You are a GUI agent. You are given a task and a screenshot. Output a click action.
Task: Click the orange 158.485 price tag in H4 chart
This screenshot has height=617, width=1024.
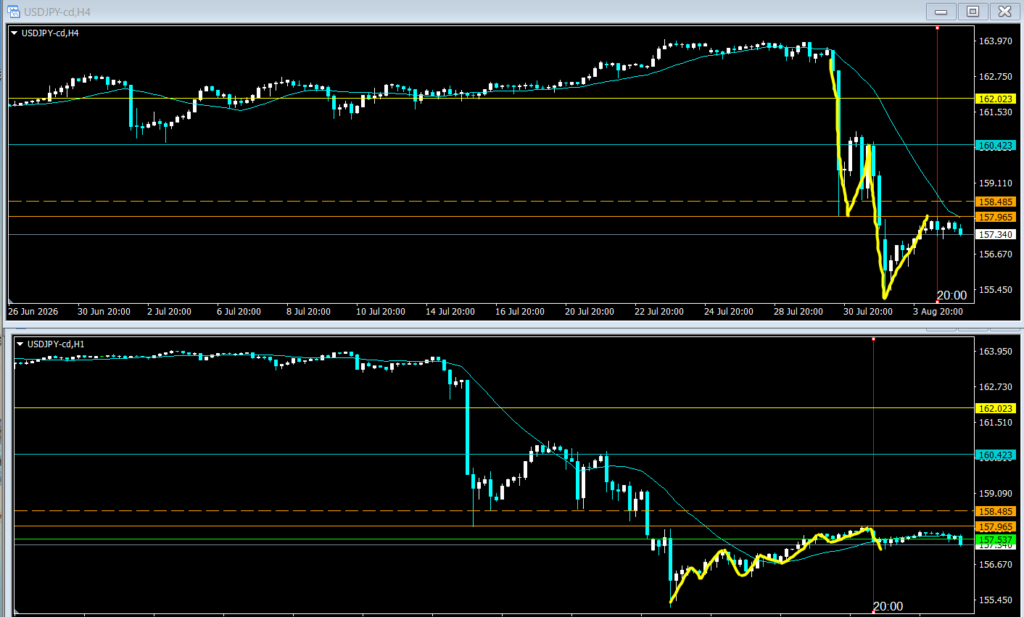995,202
